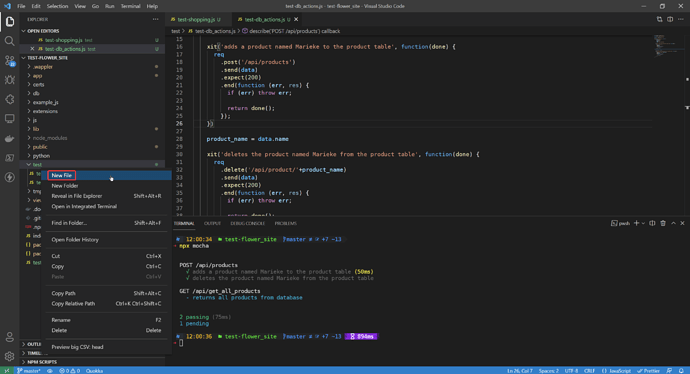
Task: Open the Extensions view icon
Action: [x=9, y=99]
